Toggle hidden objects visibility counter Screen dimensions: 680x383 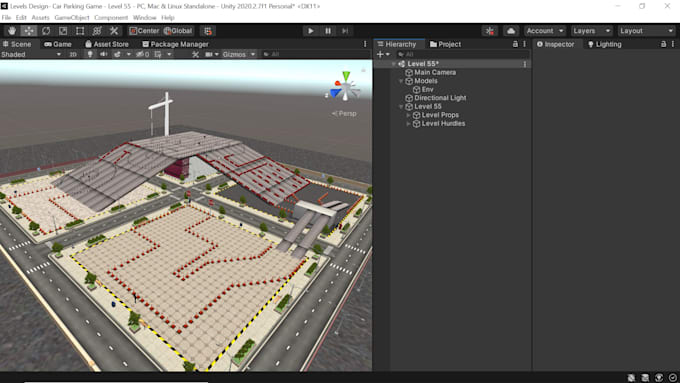[142, 54]
